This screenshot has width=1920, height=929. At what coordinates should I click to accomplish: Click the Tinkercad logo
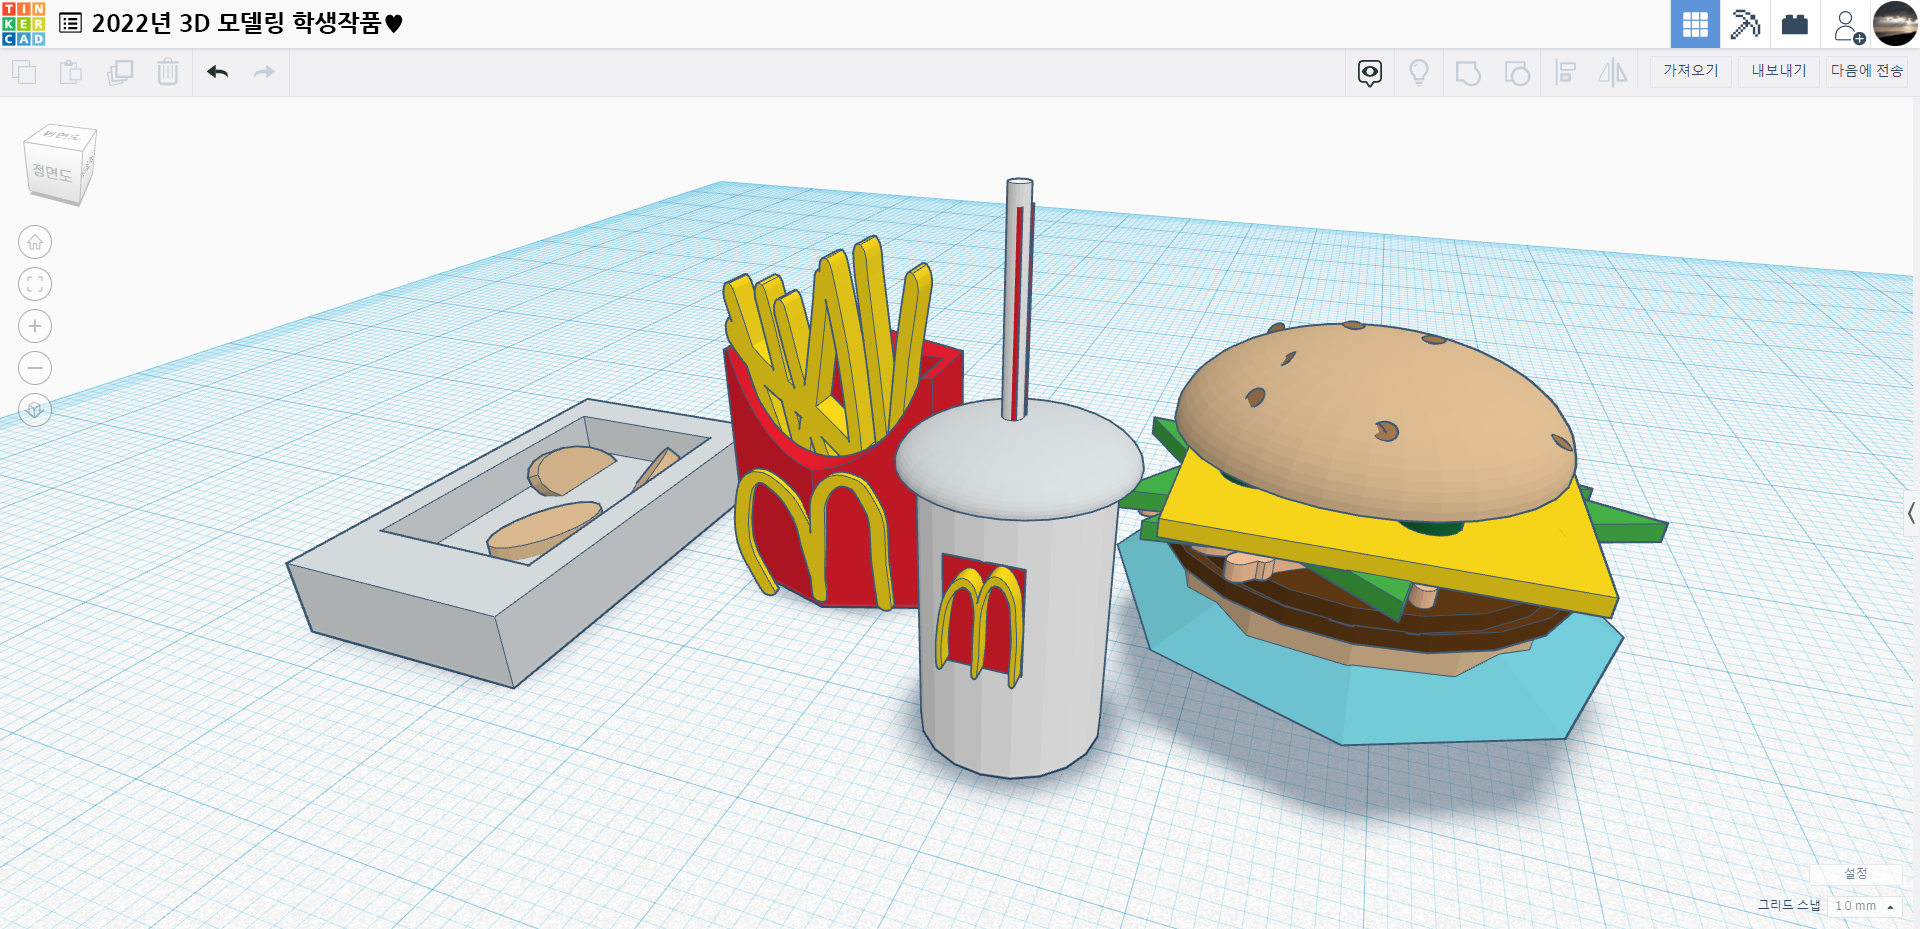(x=23, y=23)
